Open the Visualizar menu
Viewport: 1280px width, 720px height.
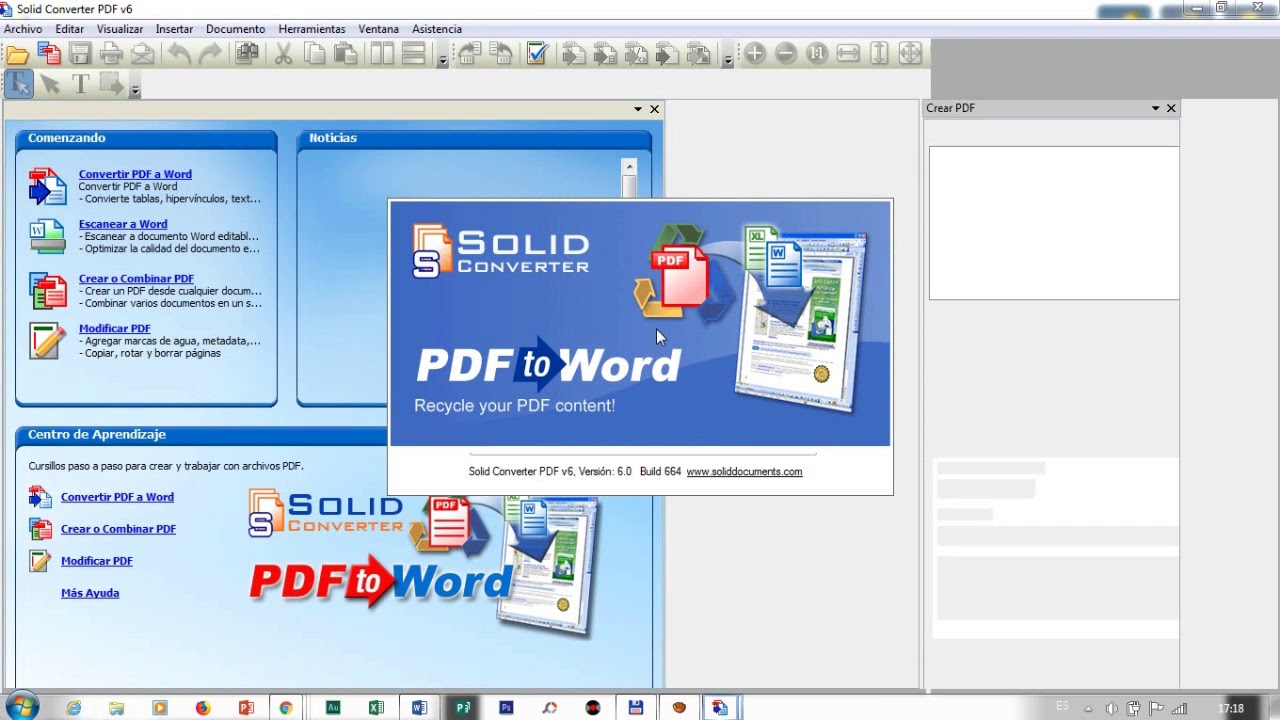(120, 29)
